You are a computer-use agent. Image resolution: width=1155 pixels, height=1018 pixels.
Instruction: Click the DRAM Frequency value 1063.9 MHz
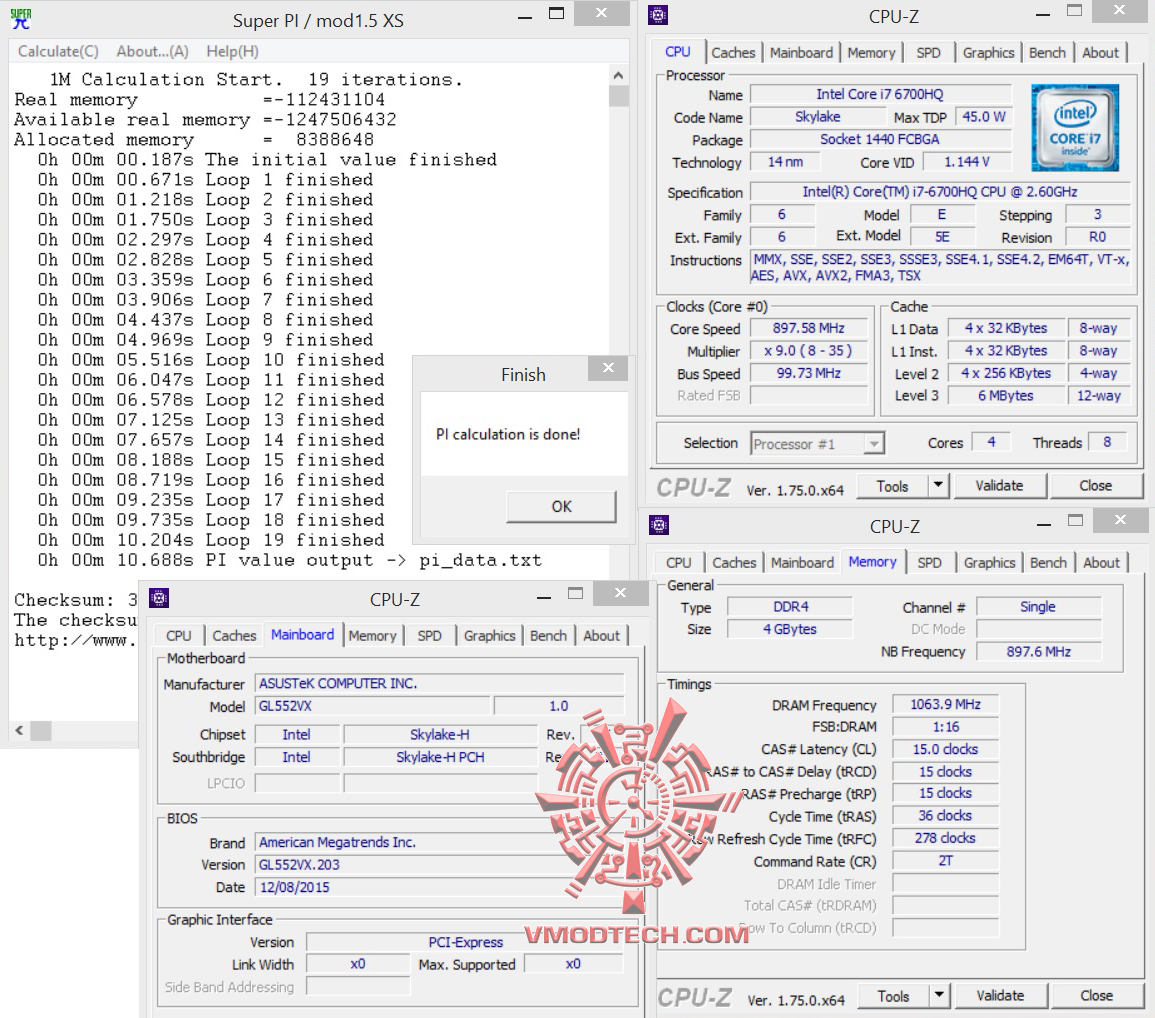[945, 705]
